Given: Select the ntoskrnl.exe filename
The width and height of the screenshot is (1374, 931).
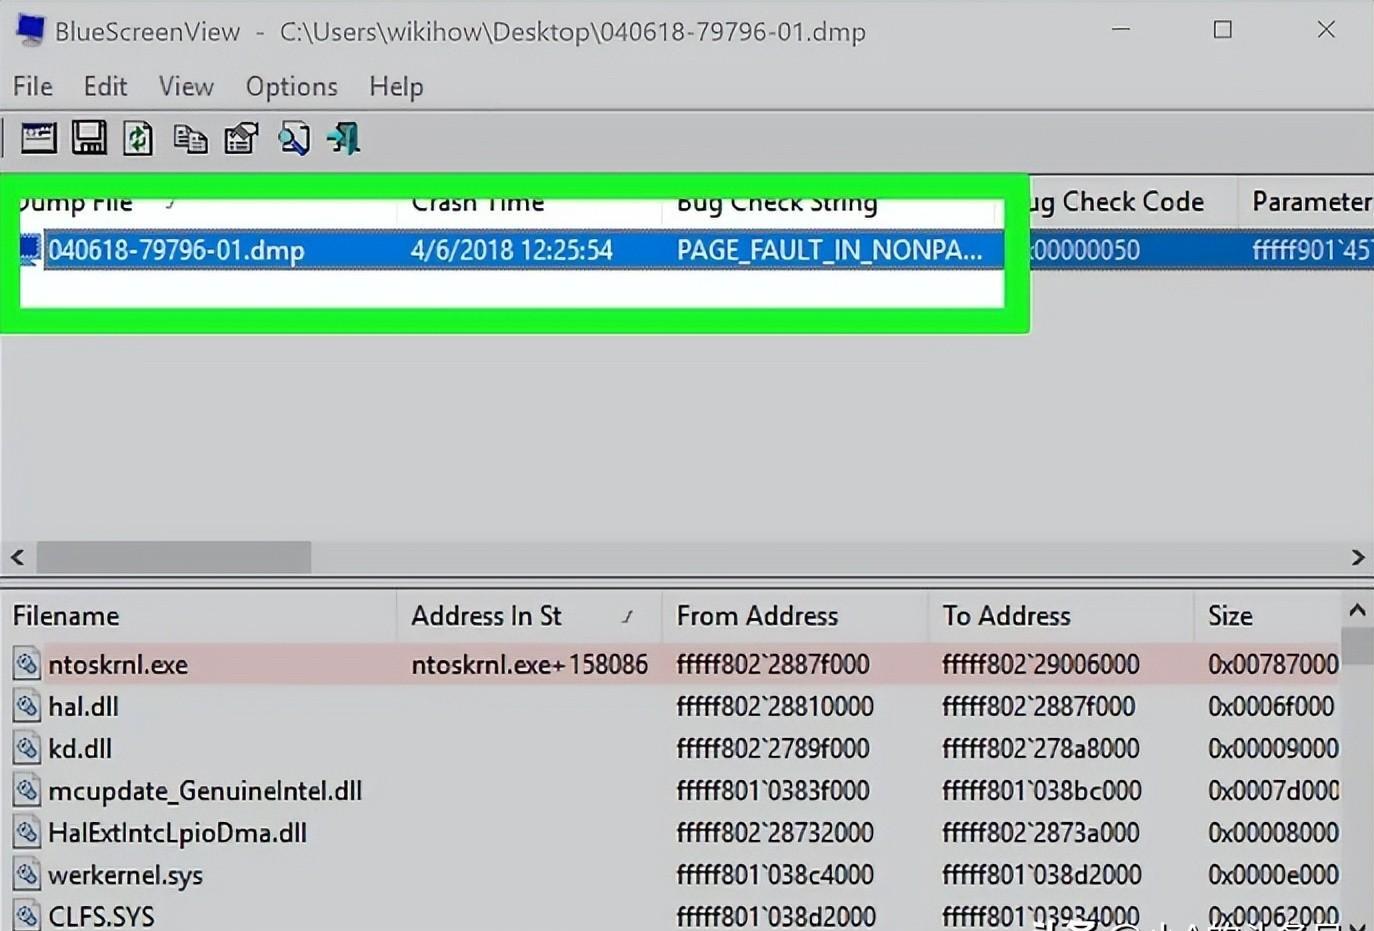Looking at the screenshot, I should pos(118,664).
